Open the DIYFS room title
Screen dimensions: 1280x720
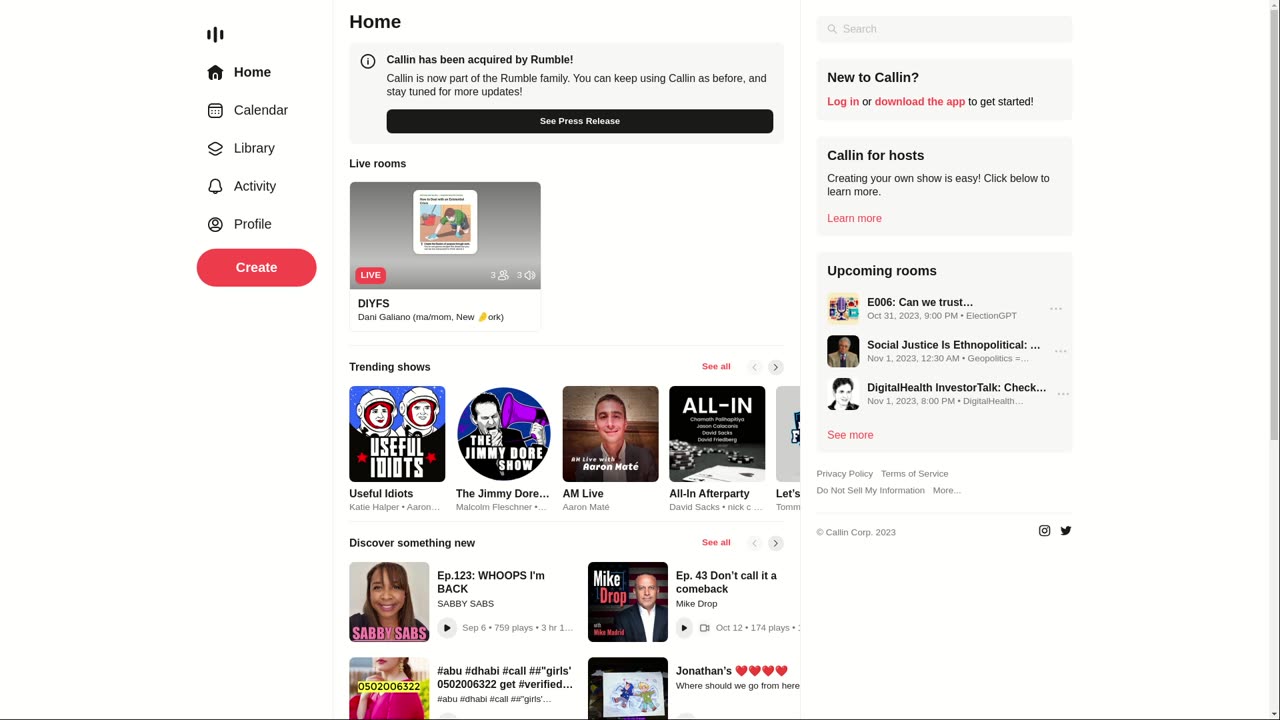point(374,304)
